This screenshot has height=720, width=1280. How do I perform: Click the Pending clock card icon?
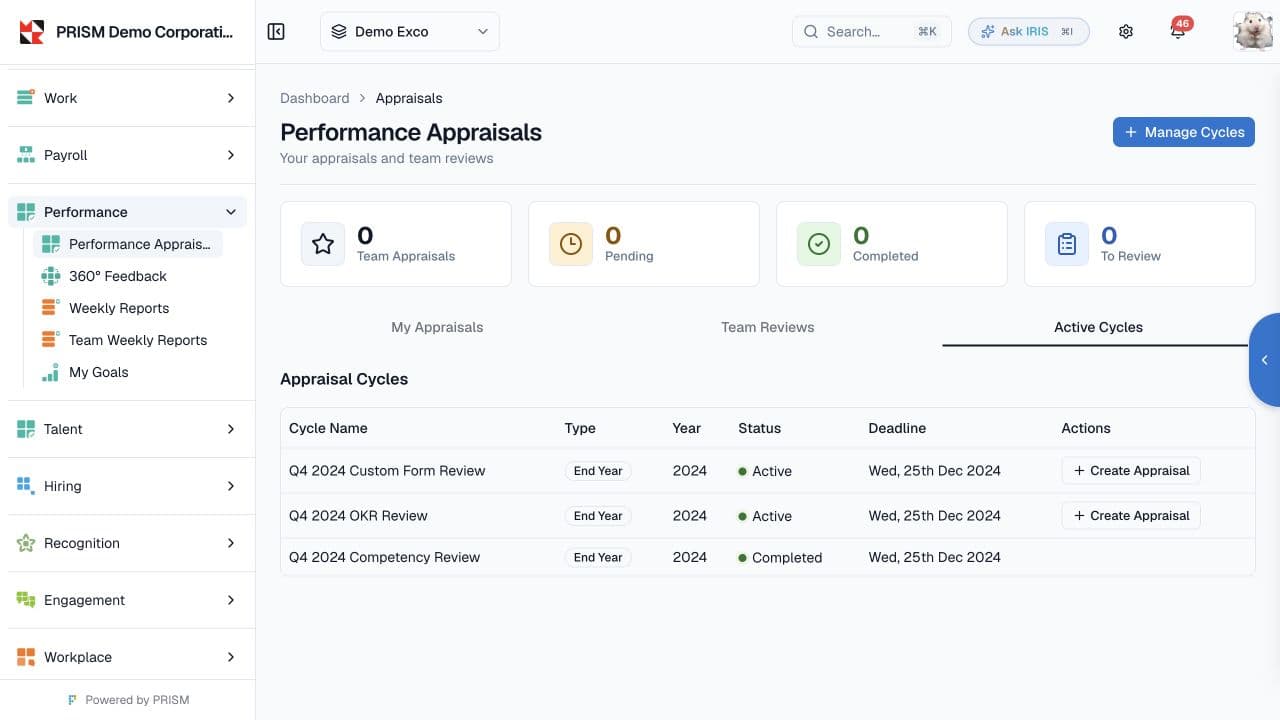[571, 244]
